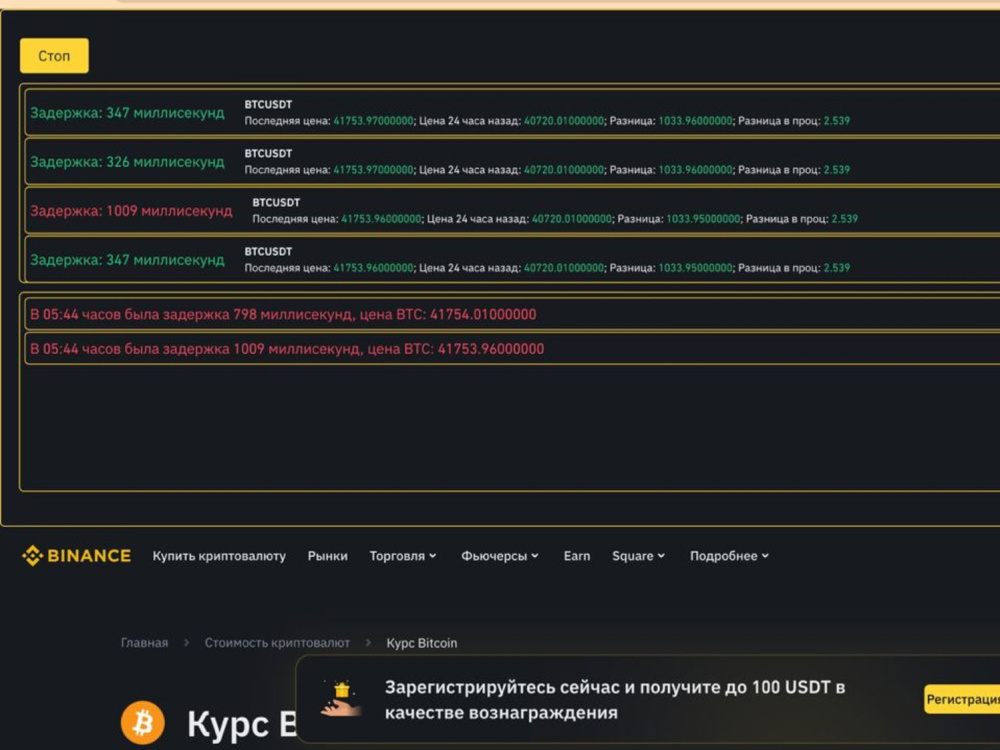The width and height of the screenshot is (1000, 750).
Task: Expand the Square dropdown
Action: [x=638, y=556]
